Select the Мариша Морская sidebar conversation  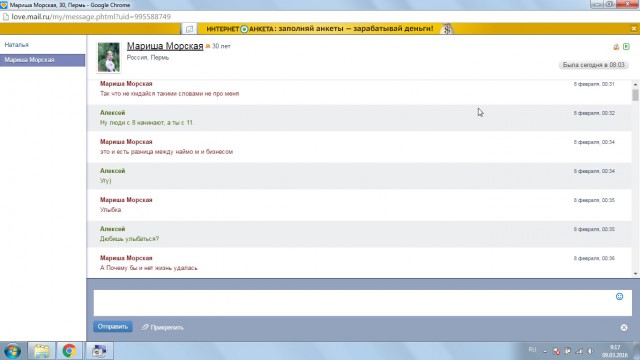(x=42, y=60)
